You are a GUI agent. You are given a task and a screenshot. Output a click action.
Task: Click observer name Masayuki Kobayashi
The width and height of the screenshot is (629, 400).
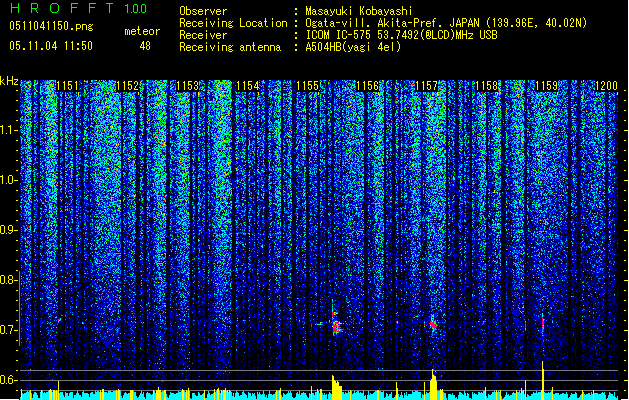pos(358,11)
